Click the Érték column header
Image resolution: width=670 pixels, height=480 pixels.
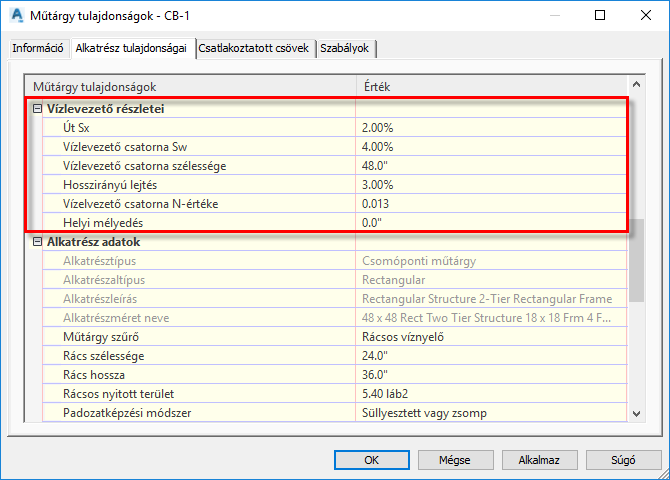pos(490,87)
